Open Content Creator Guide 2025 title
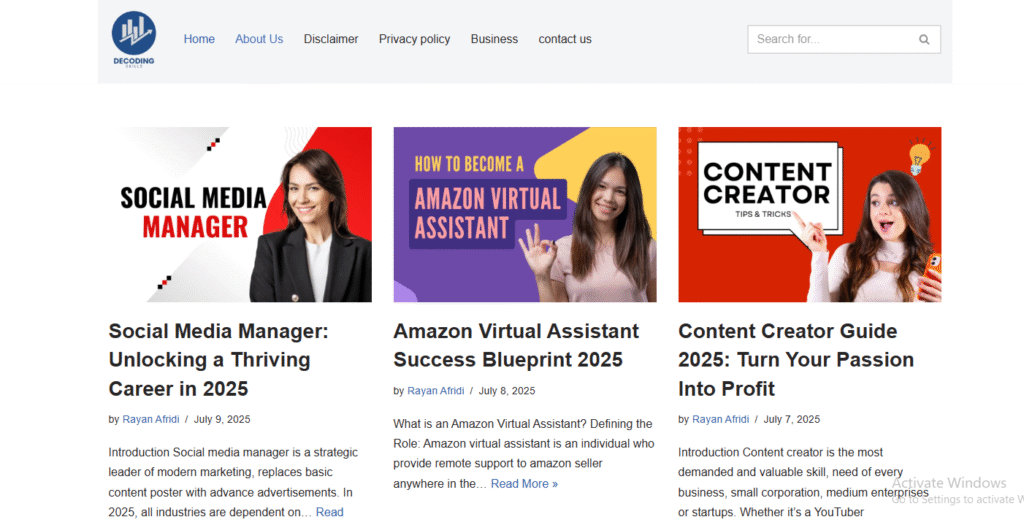The image size is (1024, 525). click(796, 359)
